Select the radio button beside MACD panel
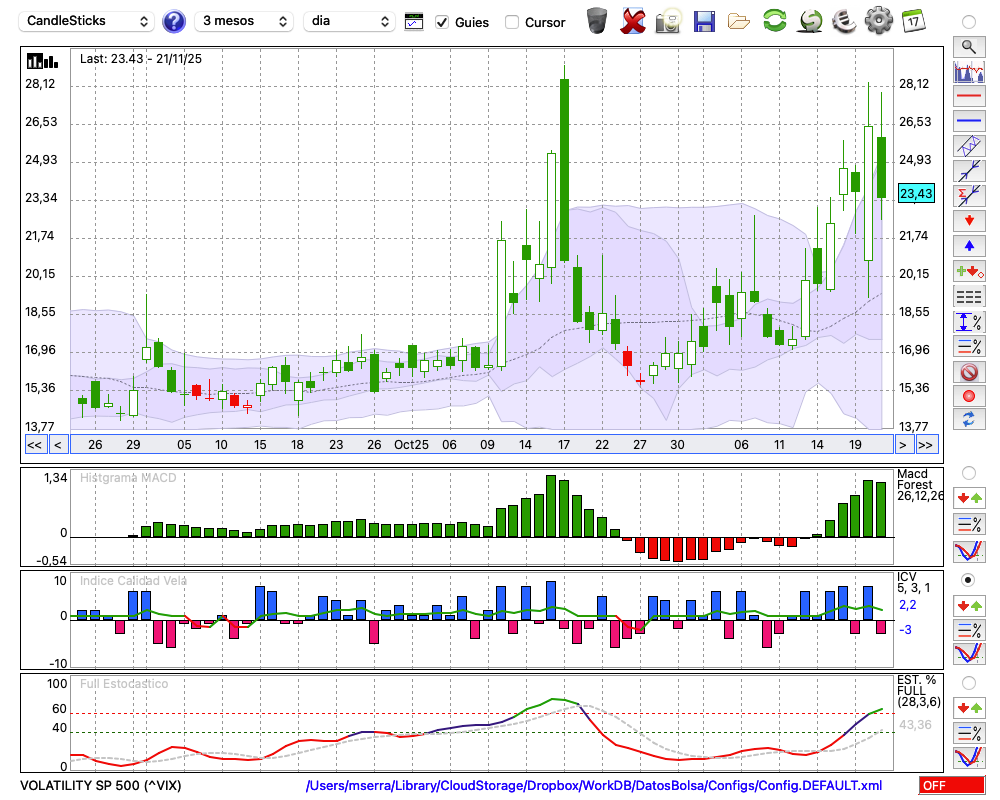 968,472
